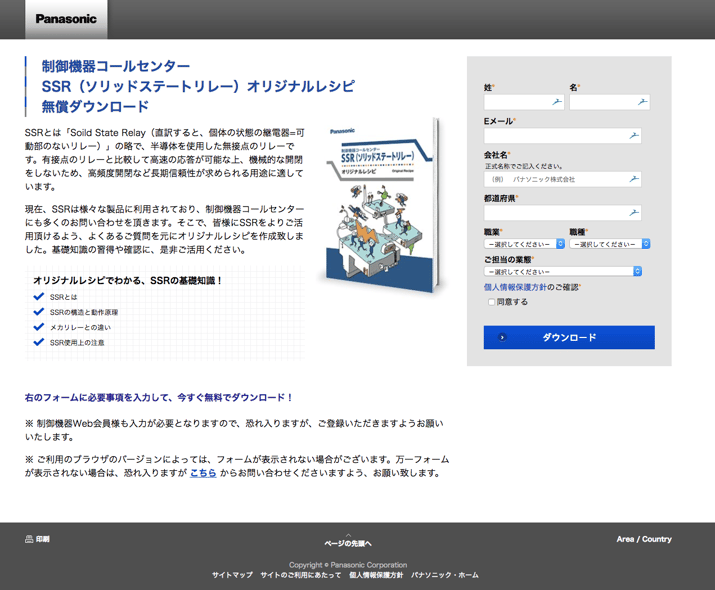
Task: Check the 同意する checkbox
Action: (491, 302)
